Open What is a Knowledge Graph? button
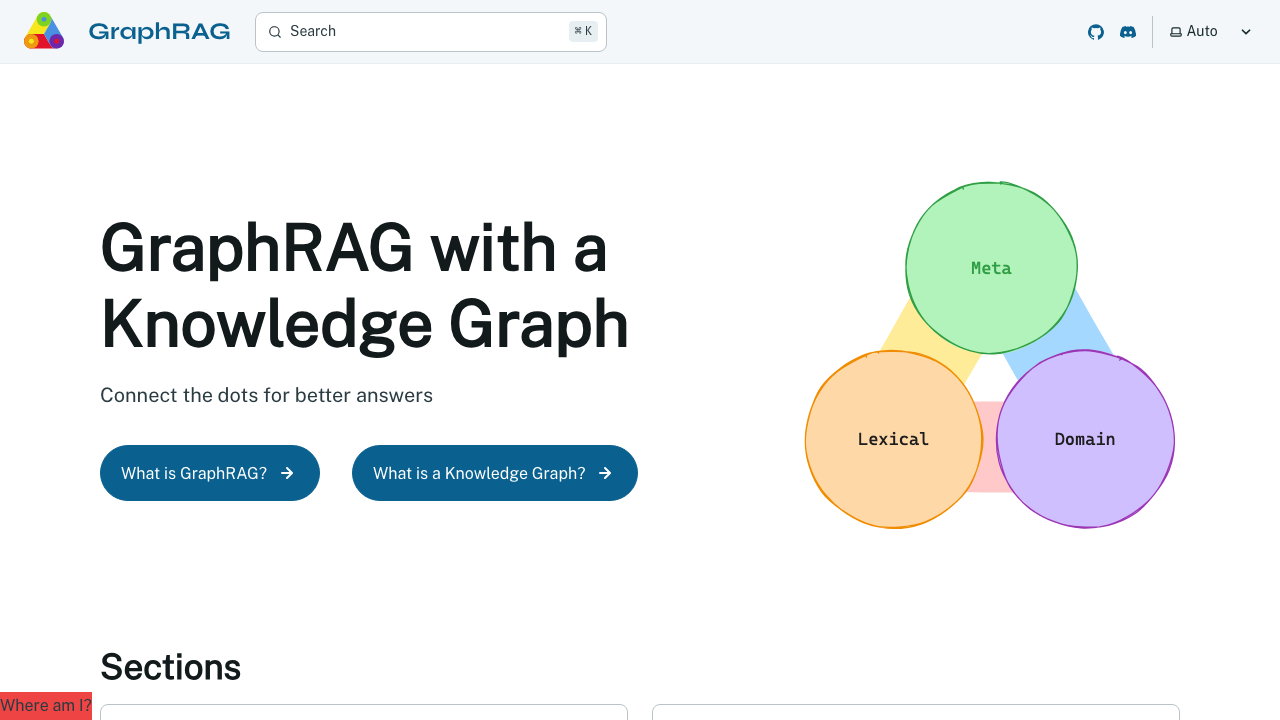 495,473
